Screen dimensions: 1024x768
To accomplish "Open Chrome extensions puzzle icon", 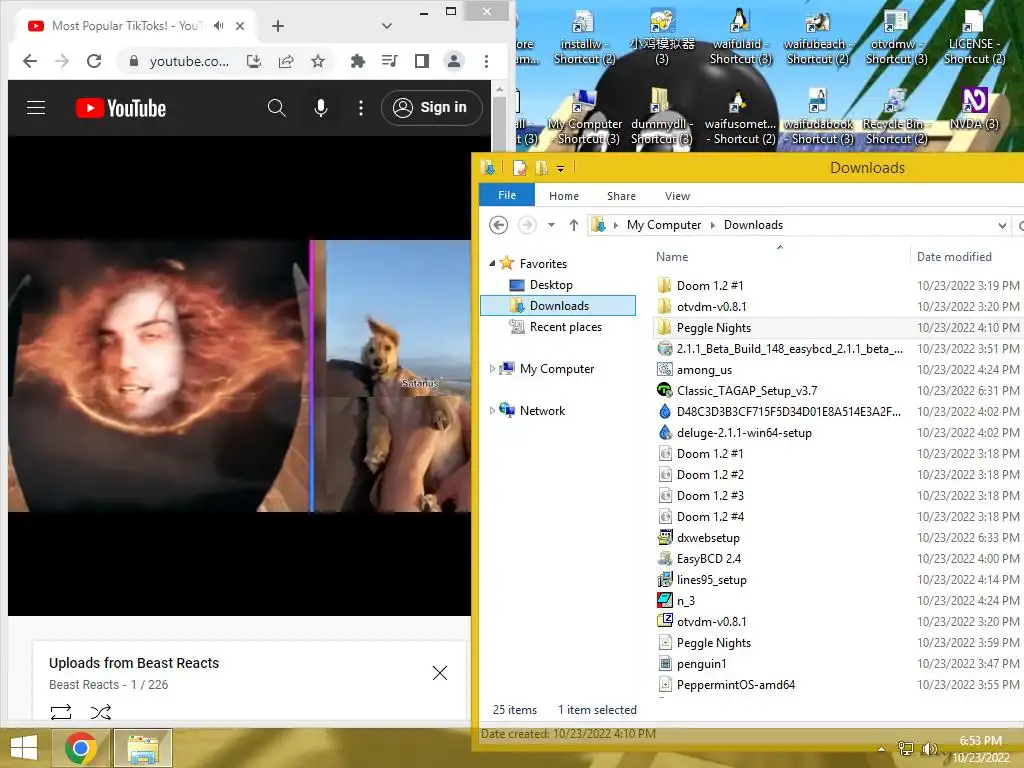I will (x=357, y=61).
